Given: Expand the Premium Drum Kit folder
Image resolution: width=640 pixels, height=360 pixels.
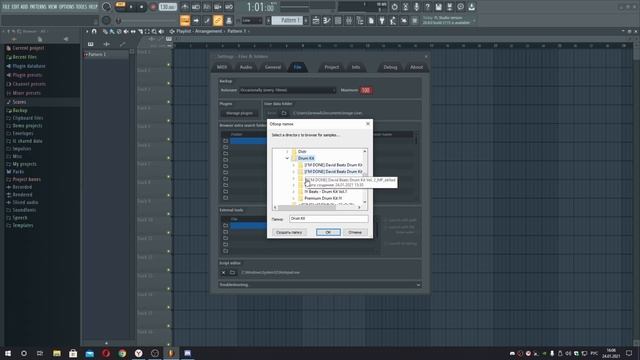Looking at the screenshot, I should pyautogui.click(x=293, y=198).
